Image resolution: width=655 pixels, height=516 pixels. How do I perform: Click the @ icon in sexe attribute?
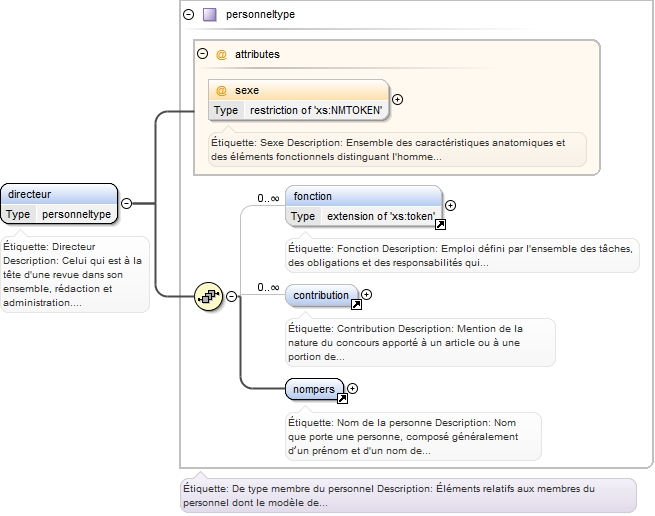pos(221,91)
